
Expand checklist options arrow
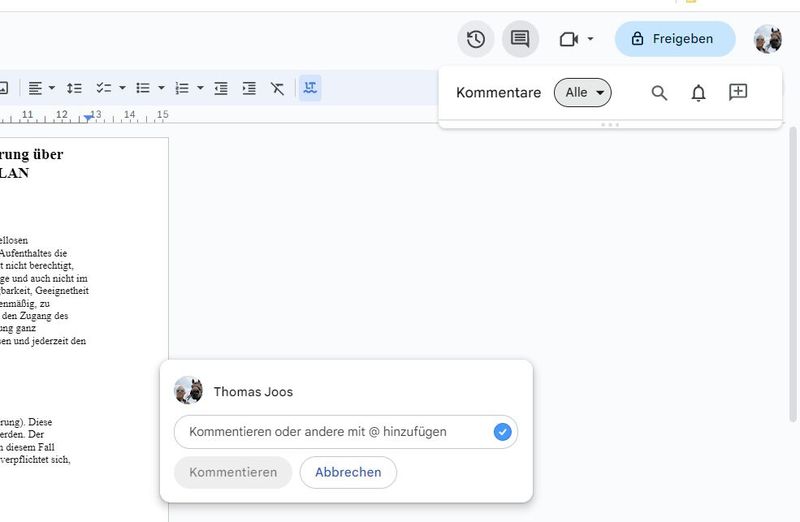(122, 88)
